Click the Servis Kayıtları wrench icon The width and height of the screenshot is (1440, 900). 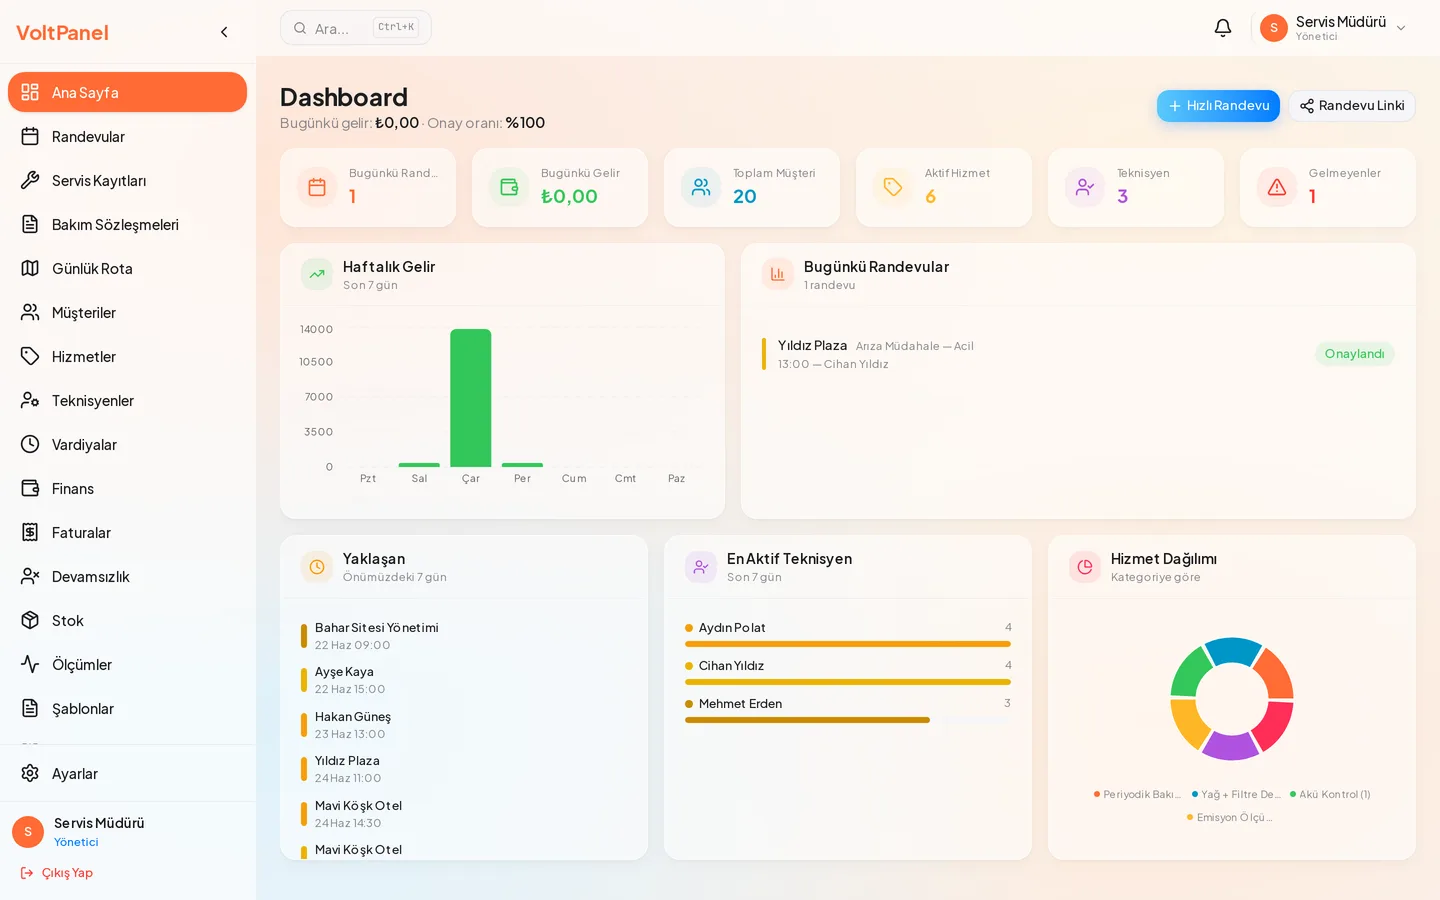[x=30, y=180]
